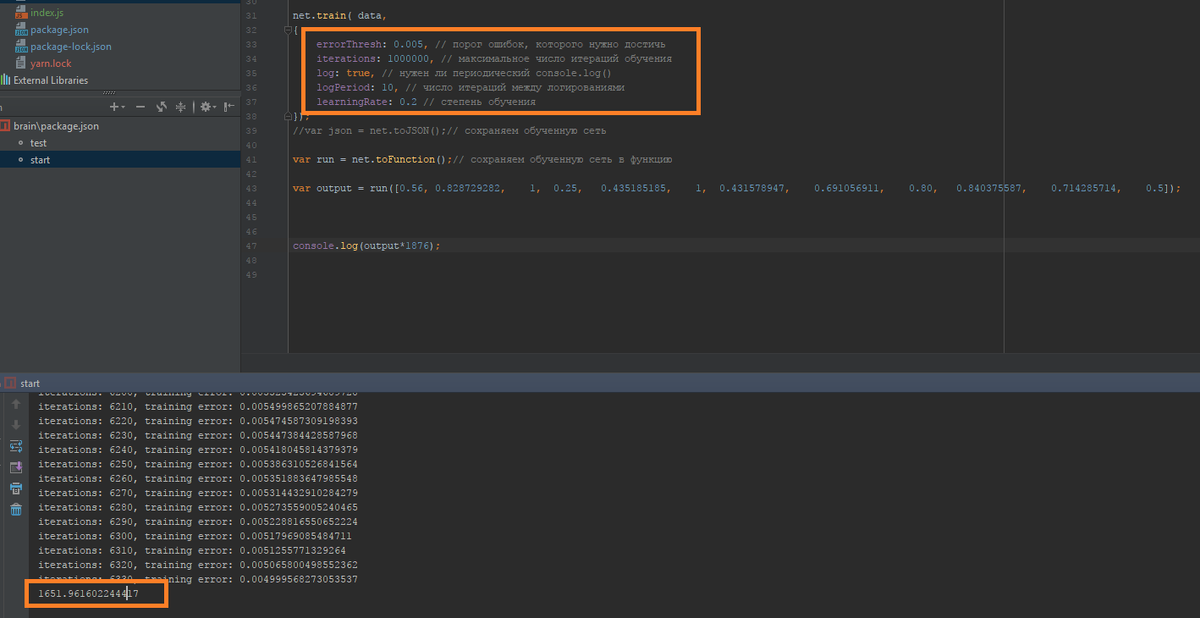Click the var output = run(...) line
The image size is (1200, 618).
(737, 187)
